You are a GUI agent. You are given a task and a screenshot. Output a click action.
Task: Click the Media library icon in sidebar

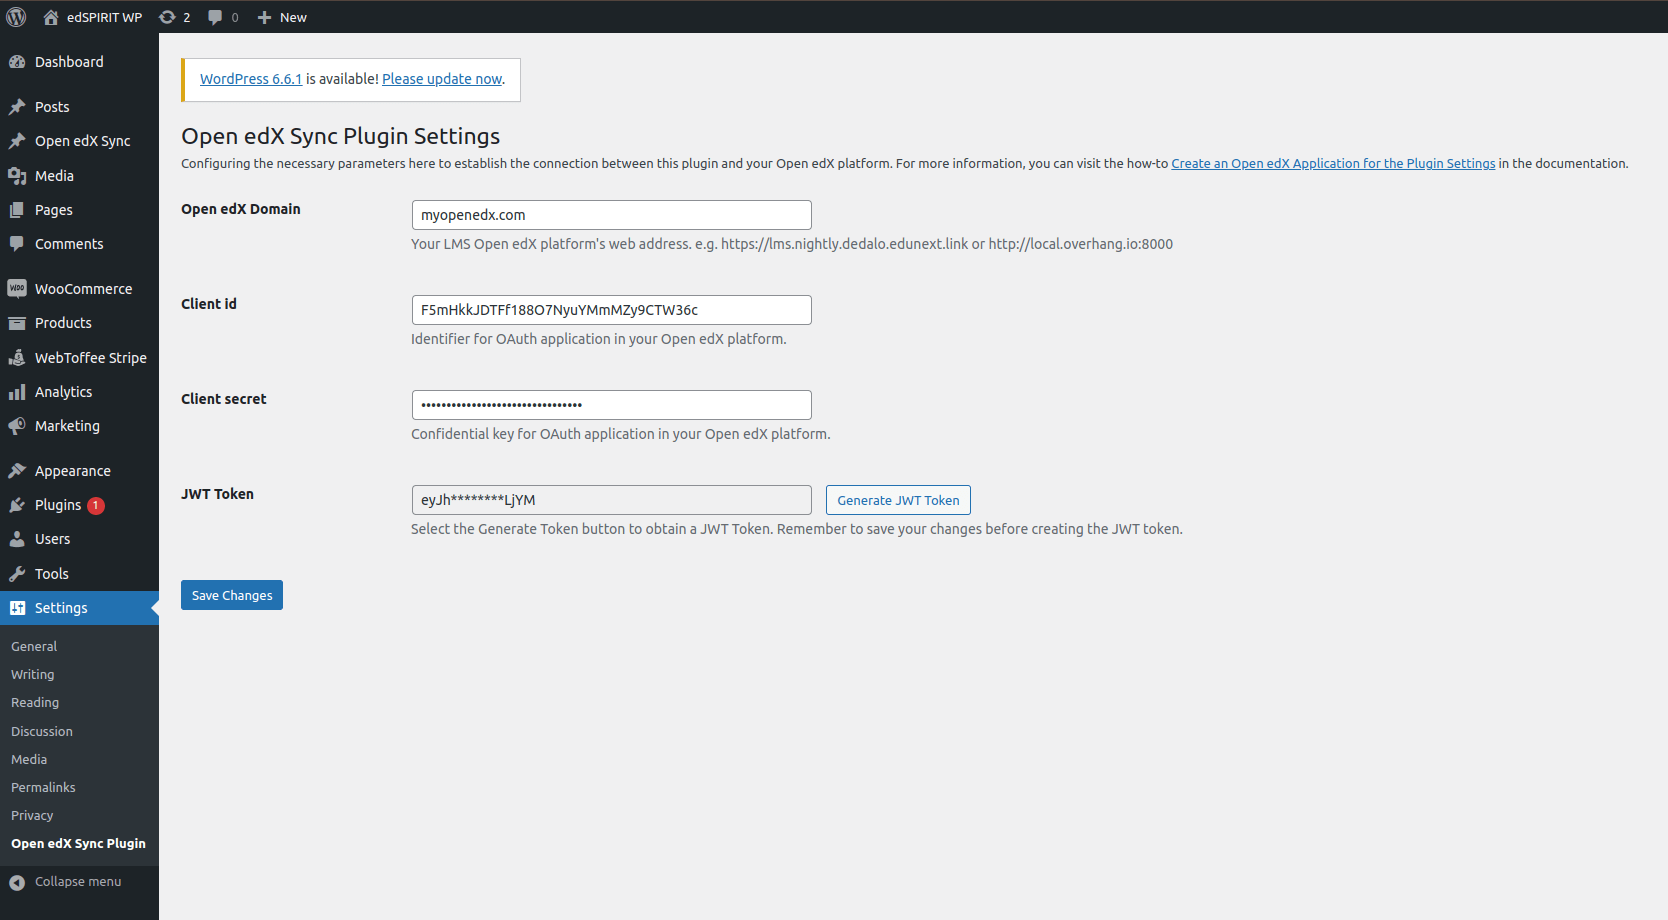pyautogui.click(x=17, y=176)
